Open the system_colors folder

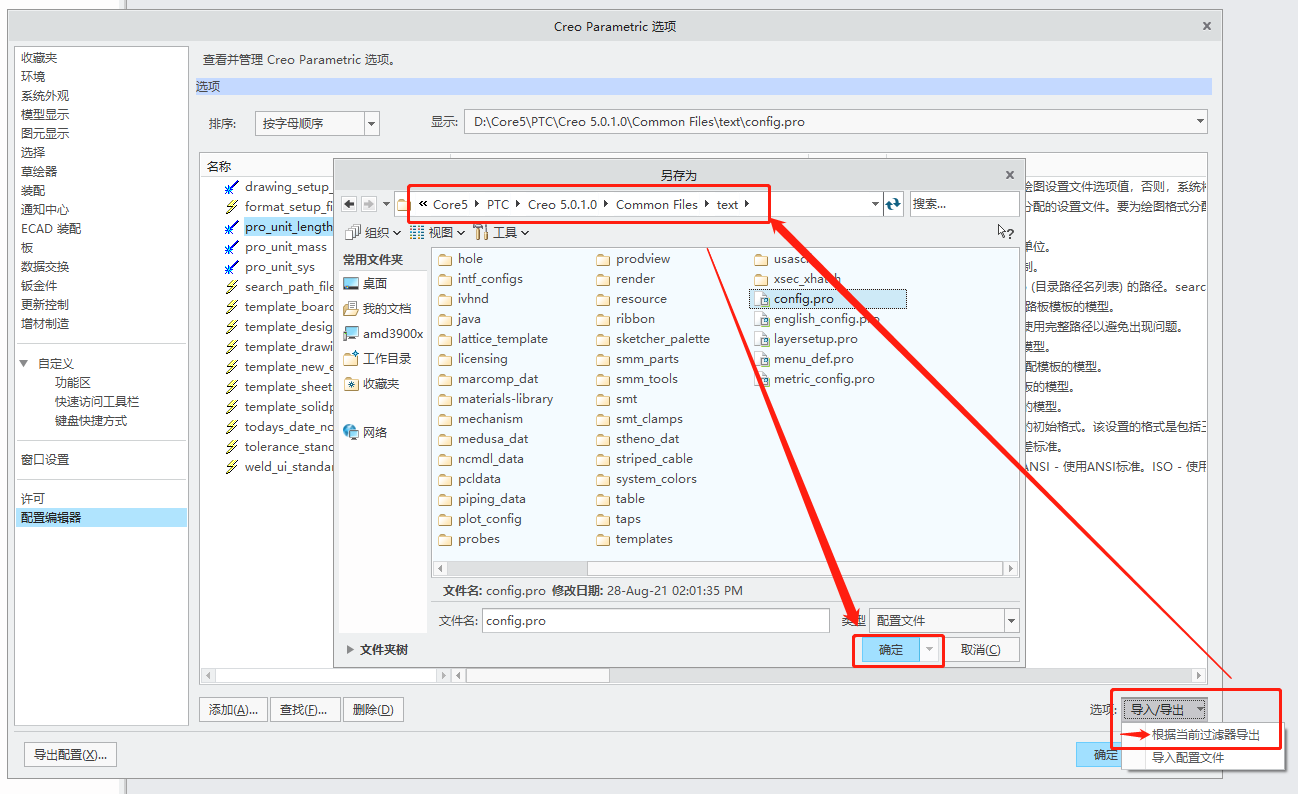click(x=646, y=479)
